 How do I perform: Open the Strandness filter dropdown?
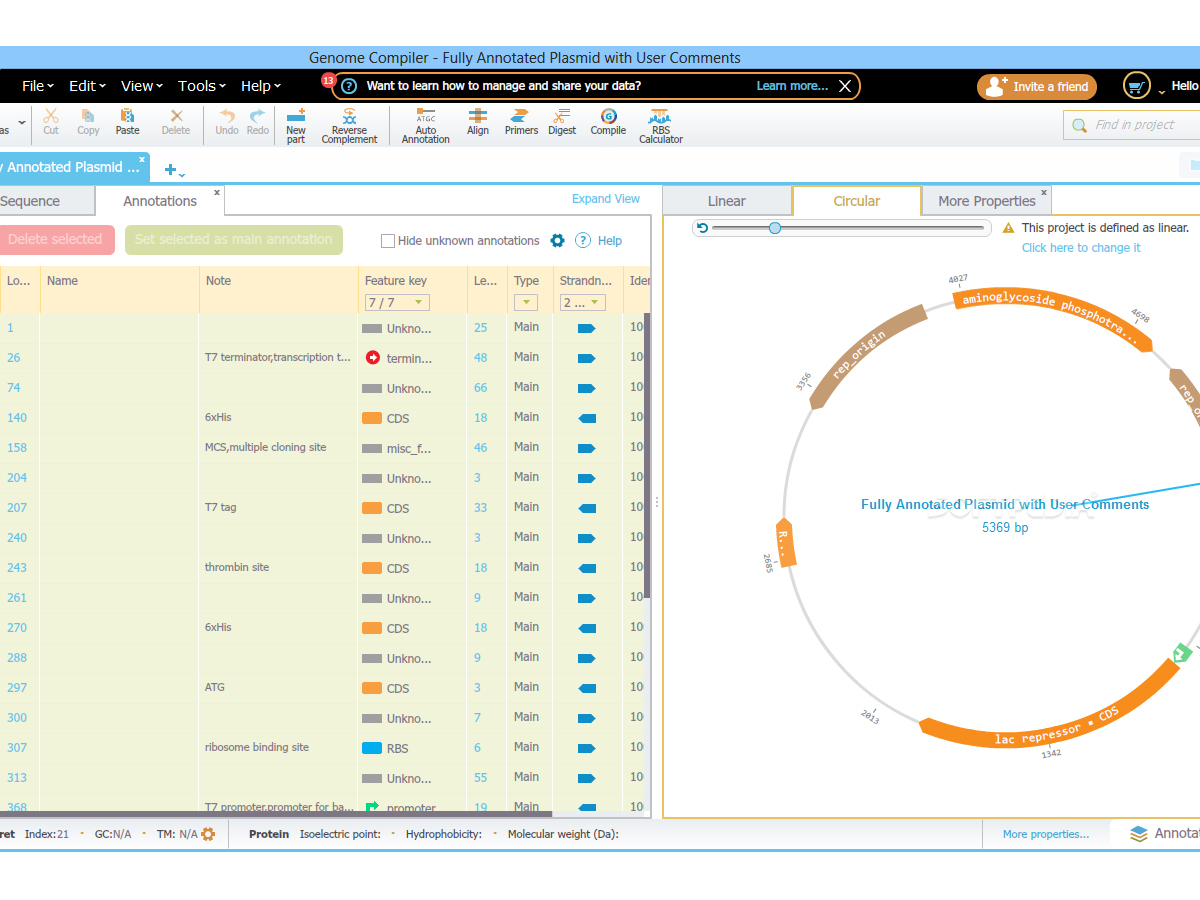tap(583, 302)
